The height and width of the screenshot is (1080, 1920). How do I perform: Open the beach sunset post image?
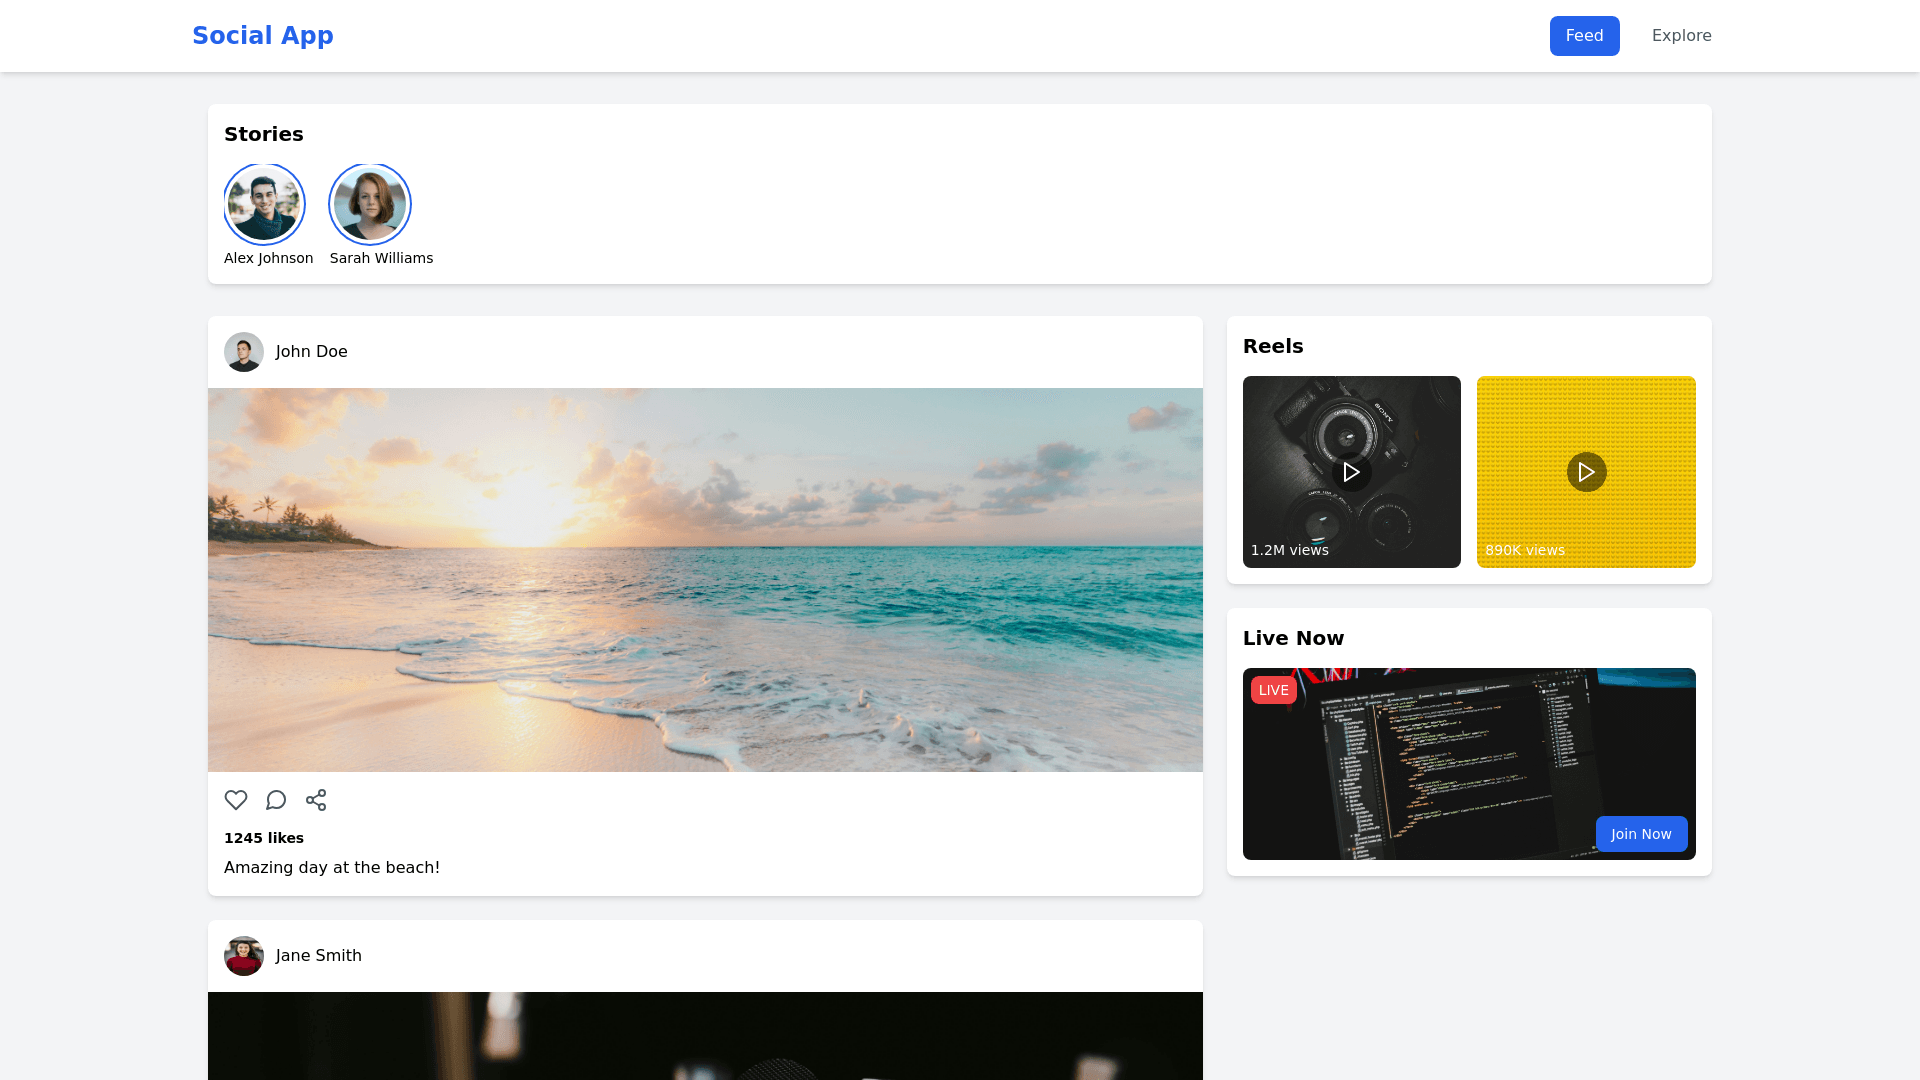tap(705, 580)
